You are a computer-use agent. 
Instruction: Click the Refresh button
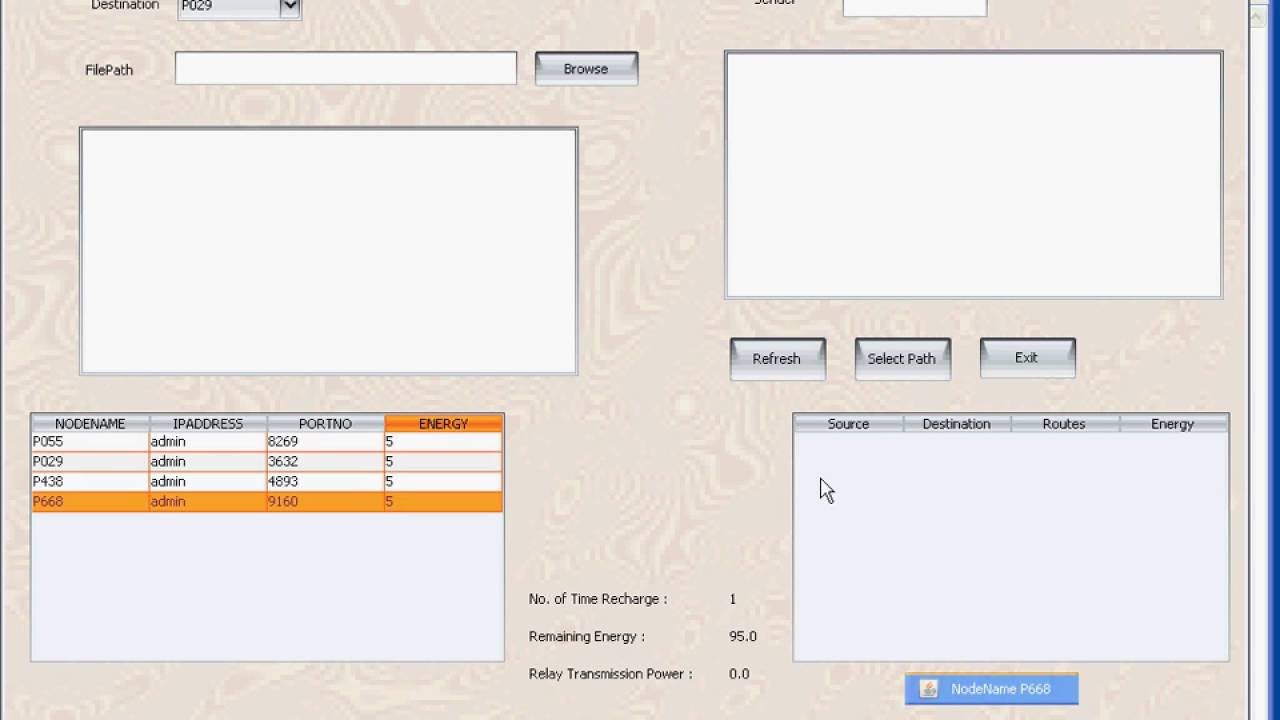(x=777, y=359)
